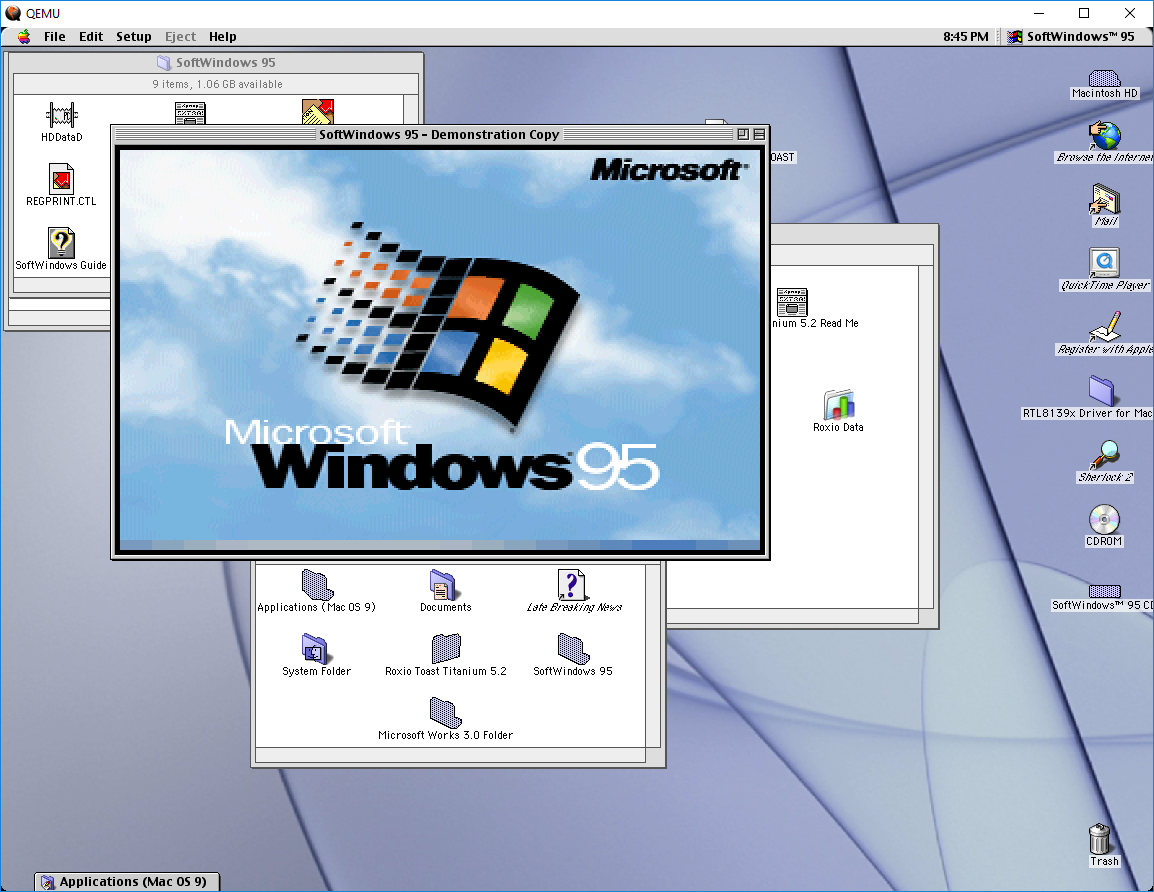Open the Setup menu

click(134, 37)
